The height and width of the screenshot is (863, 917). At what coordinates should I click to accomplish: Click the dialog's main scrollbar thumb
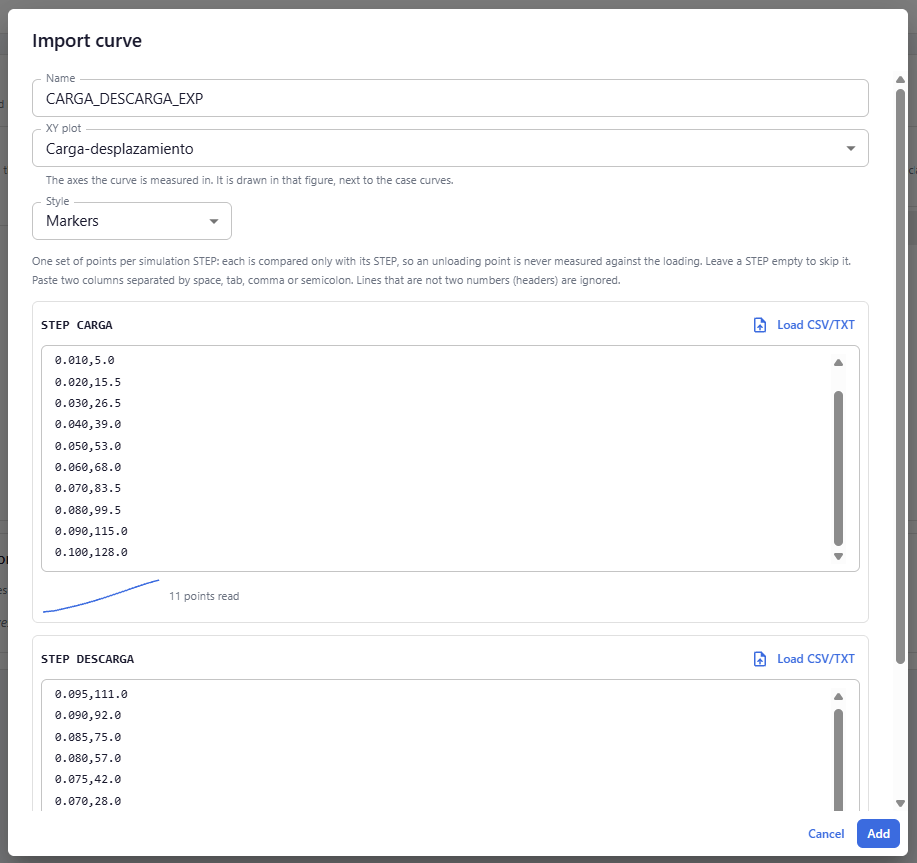[x=901, y=376]
